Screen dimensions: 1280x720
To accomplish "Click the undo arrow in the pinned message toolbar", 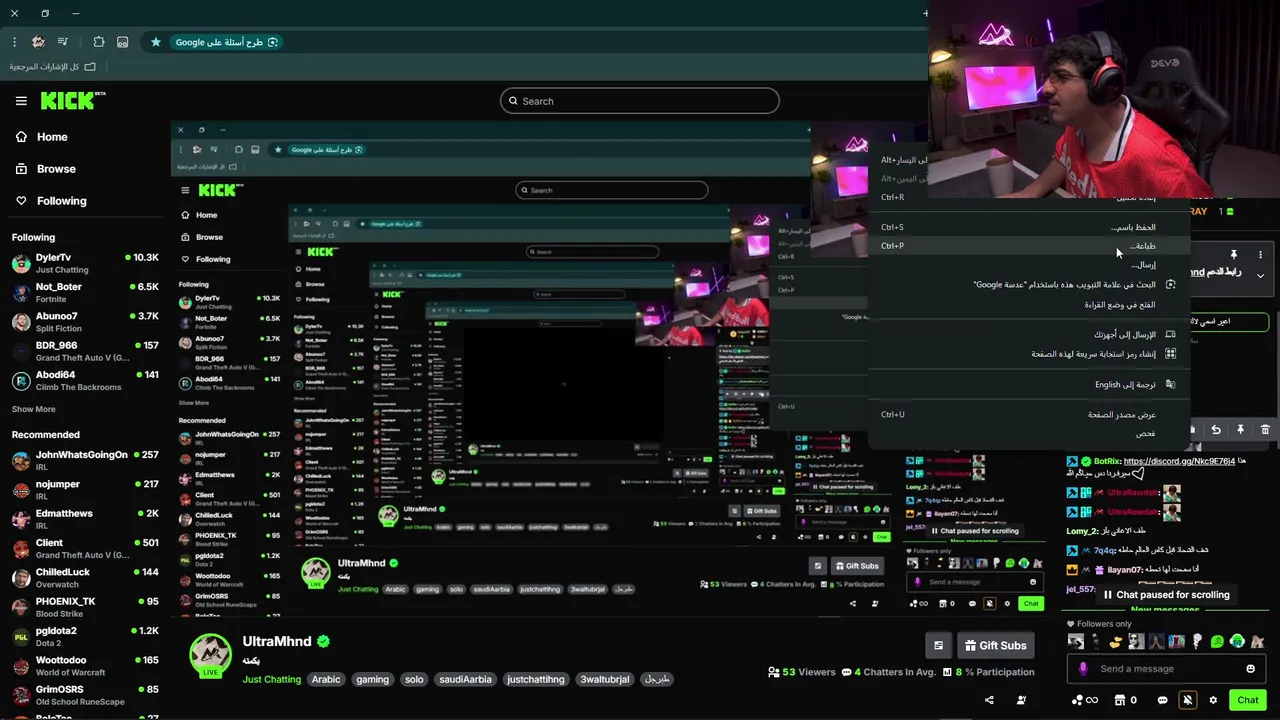I will pos(1216,429).
